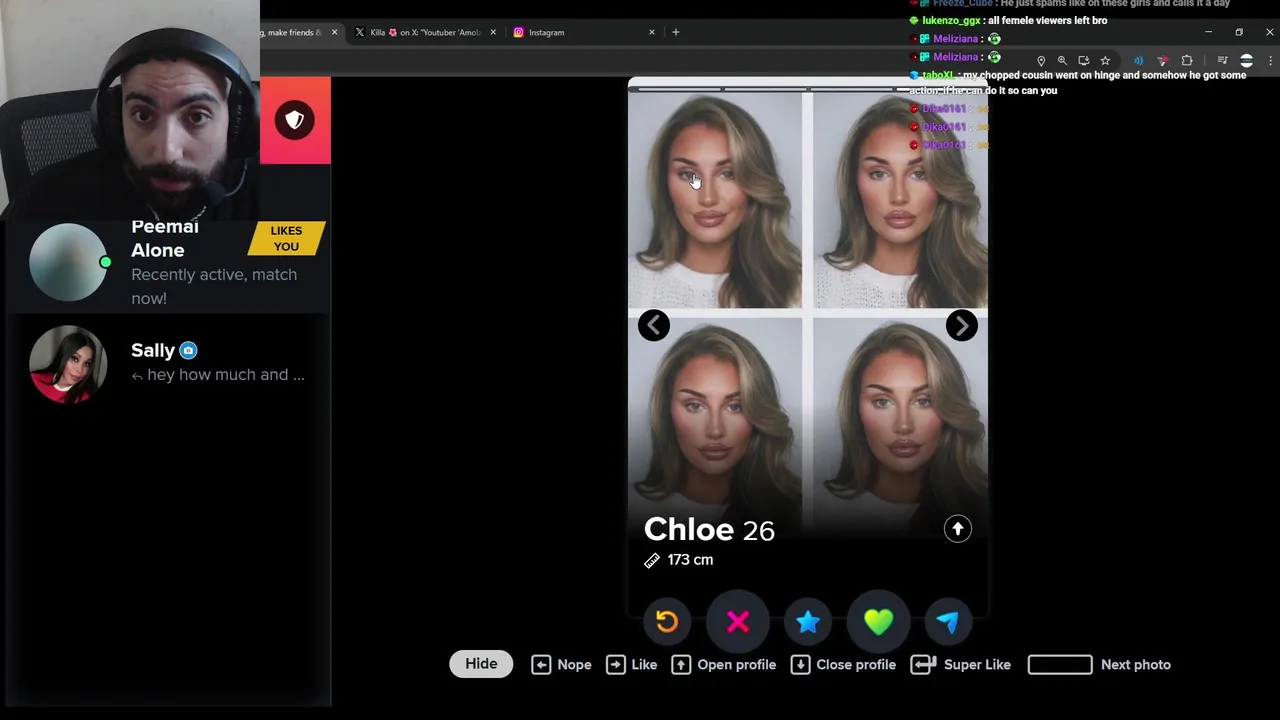
Task: Click the location pin icon in address bar
Action: (1041, 61)
